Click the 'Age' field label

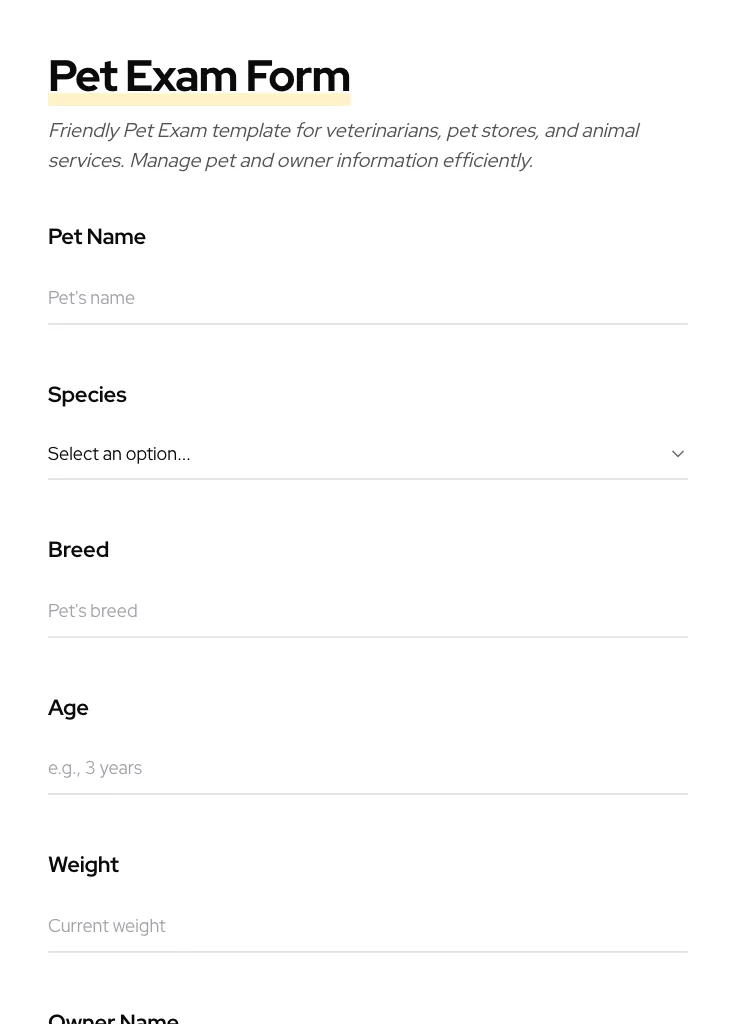(68, 708)
